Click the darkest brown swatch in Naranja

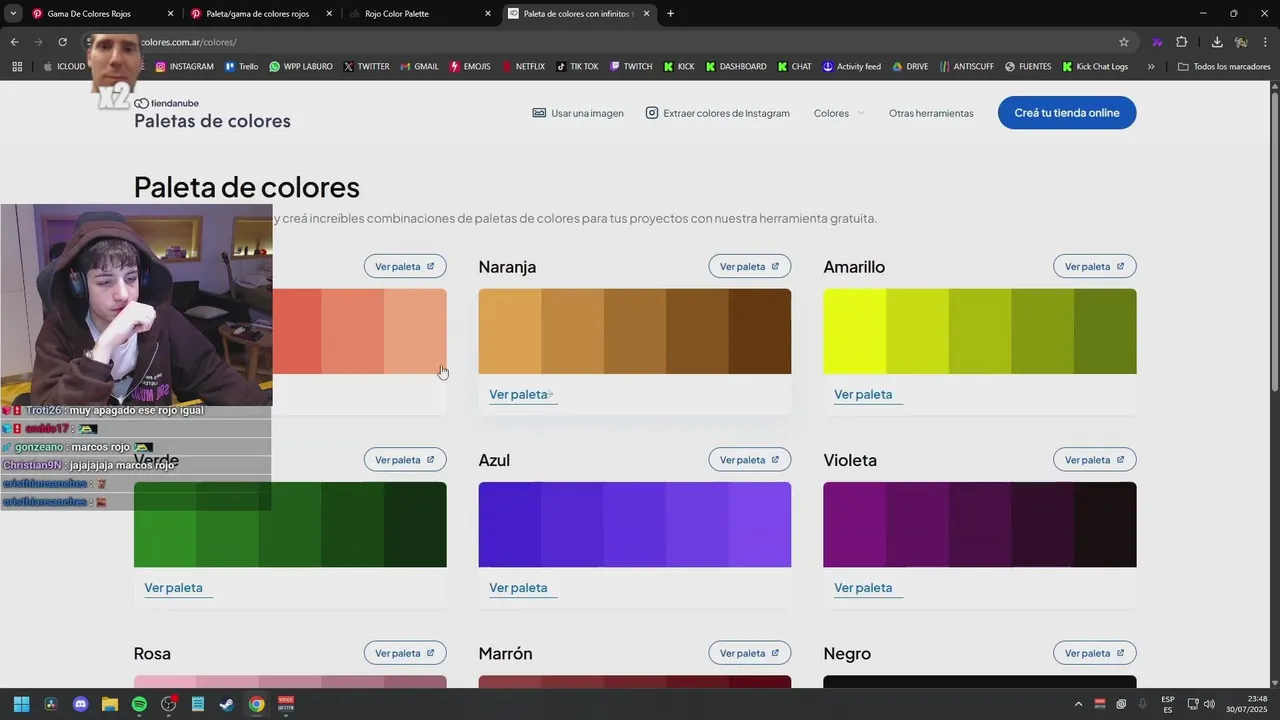click(x=760, y=331)
